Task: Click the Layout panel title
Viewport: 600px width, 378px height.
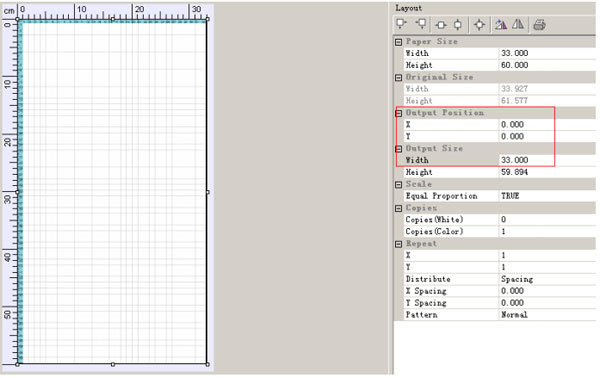Action: click(408, 8)
